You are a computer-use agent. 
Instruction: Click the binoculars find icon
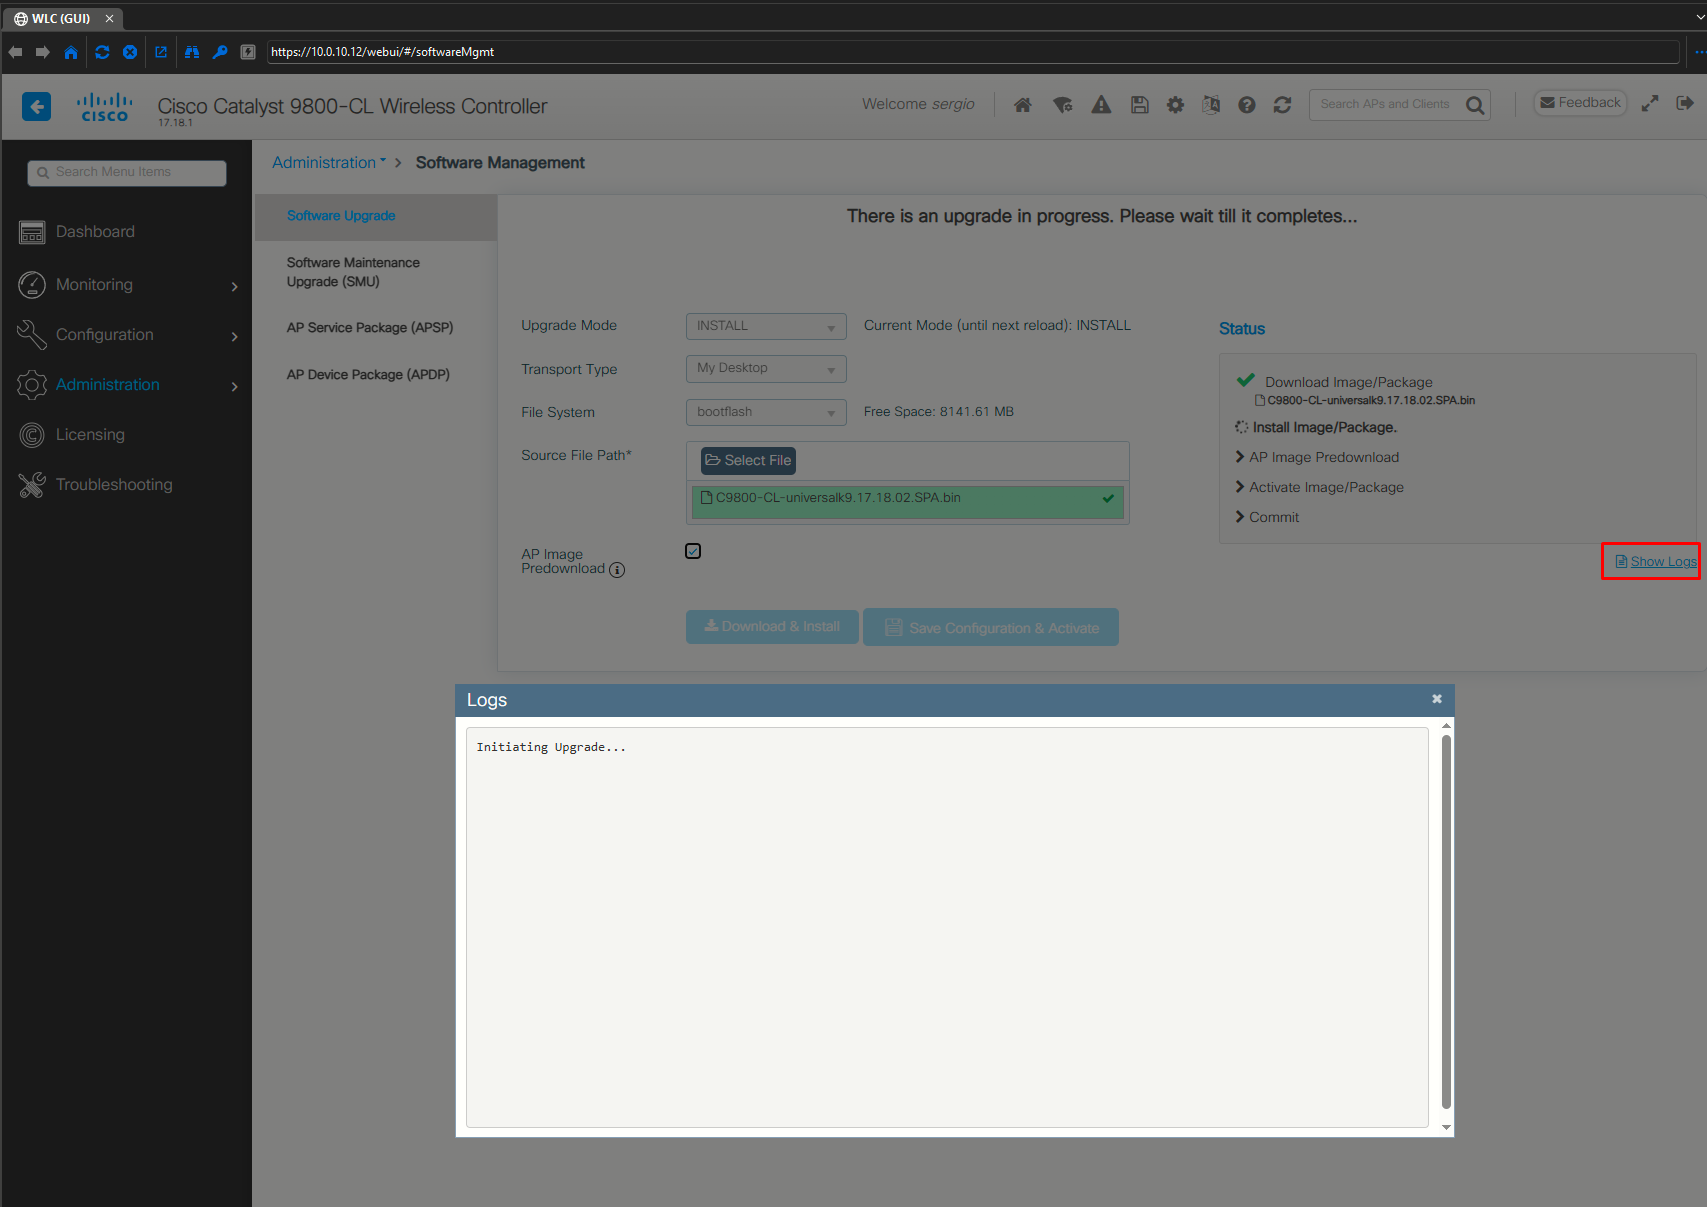tap(192, 52)
